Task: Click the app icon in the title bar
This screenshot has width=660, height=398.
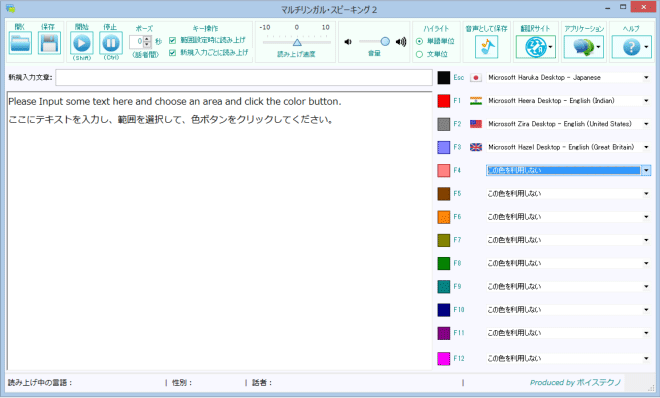Action: pyautogui.click(x=10, y=8)
